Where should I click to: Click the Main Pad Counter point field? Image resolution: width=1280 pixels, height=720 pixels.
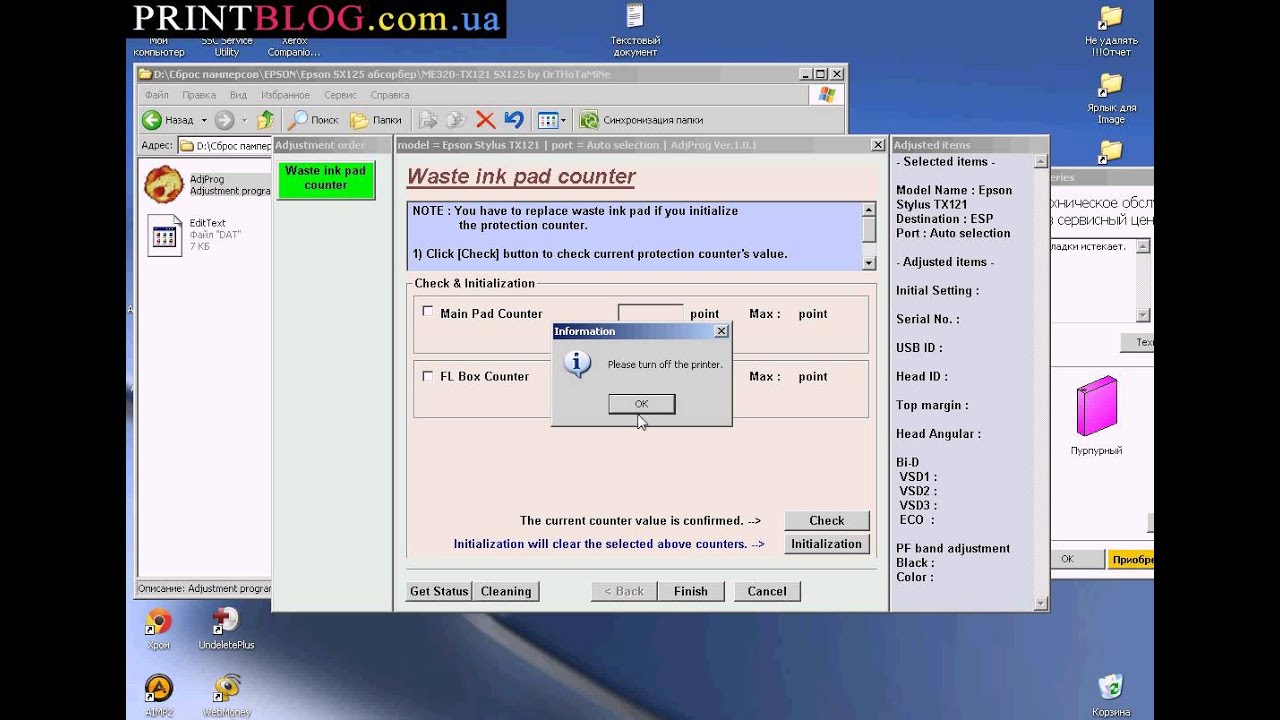(650, 314)
